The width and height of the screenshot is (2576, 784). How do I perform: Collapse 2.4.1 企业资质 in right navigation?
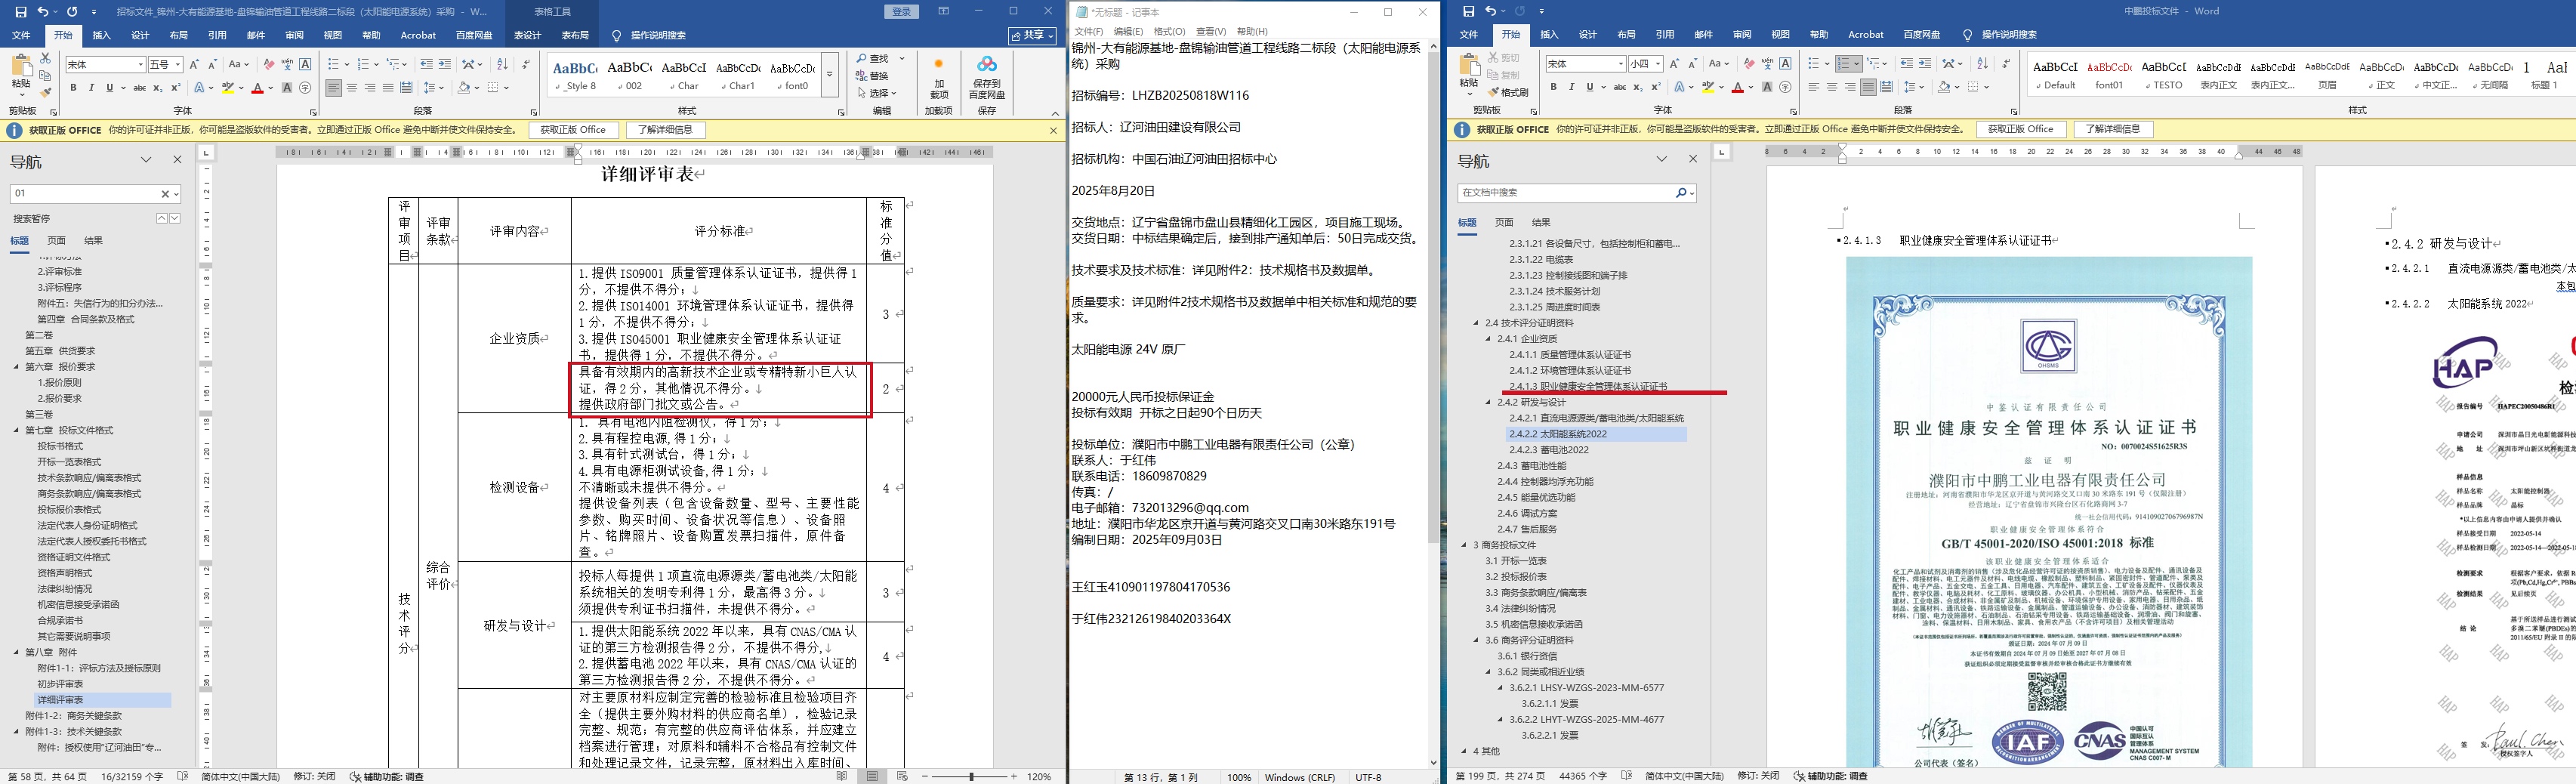point(1487,339)
